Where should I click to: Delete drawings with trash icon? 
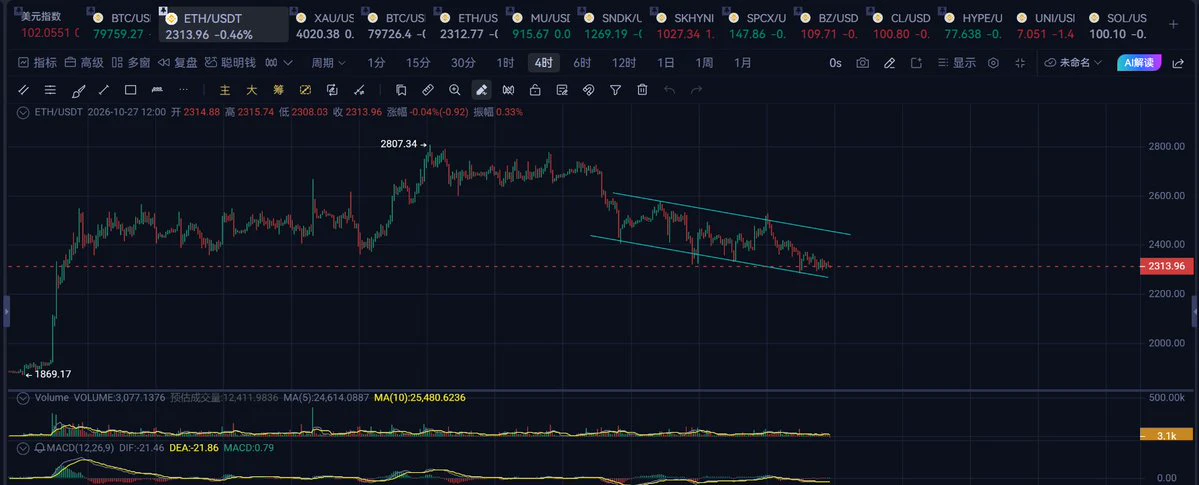point(642,90)
